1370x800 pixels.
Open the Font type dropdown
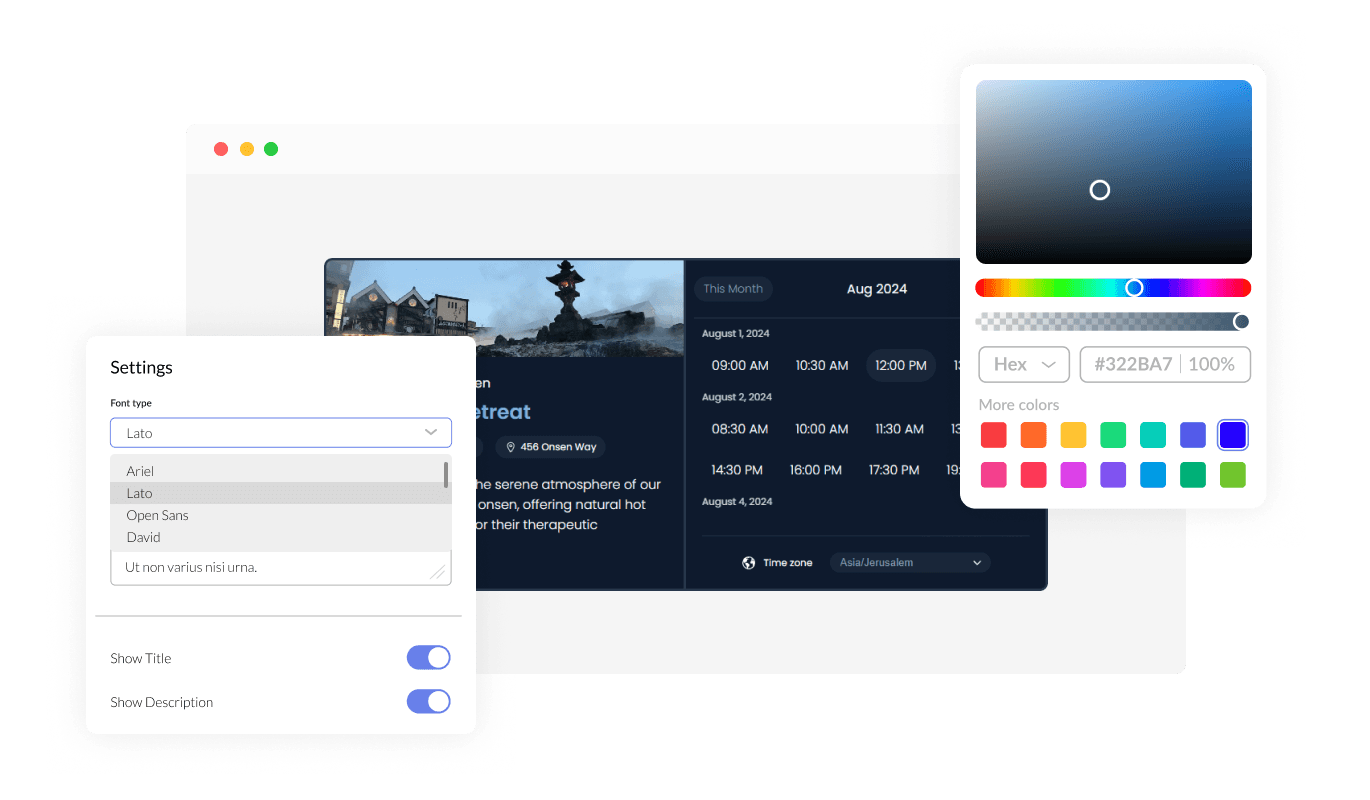pyautogui.click(x=280, y=433)
